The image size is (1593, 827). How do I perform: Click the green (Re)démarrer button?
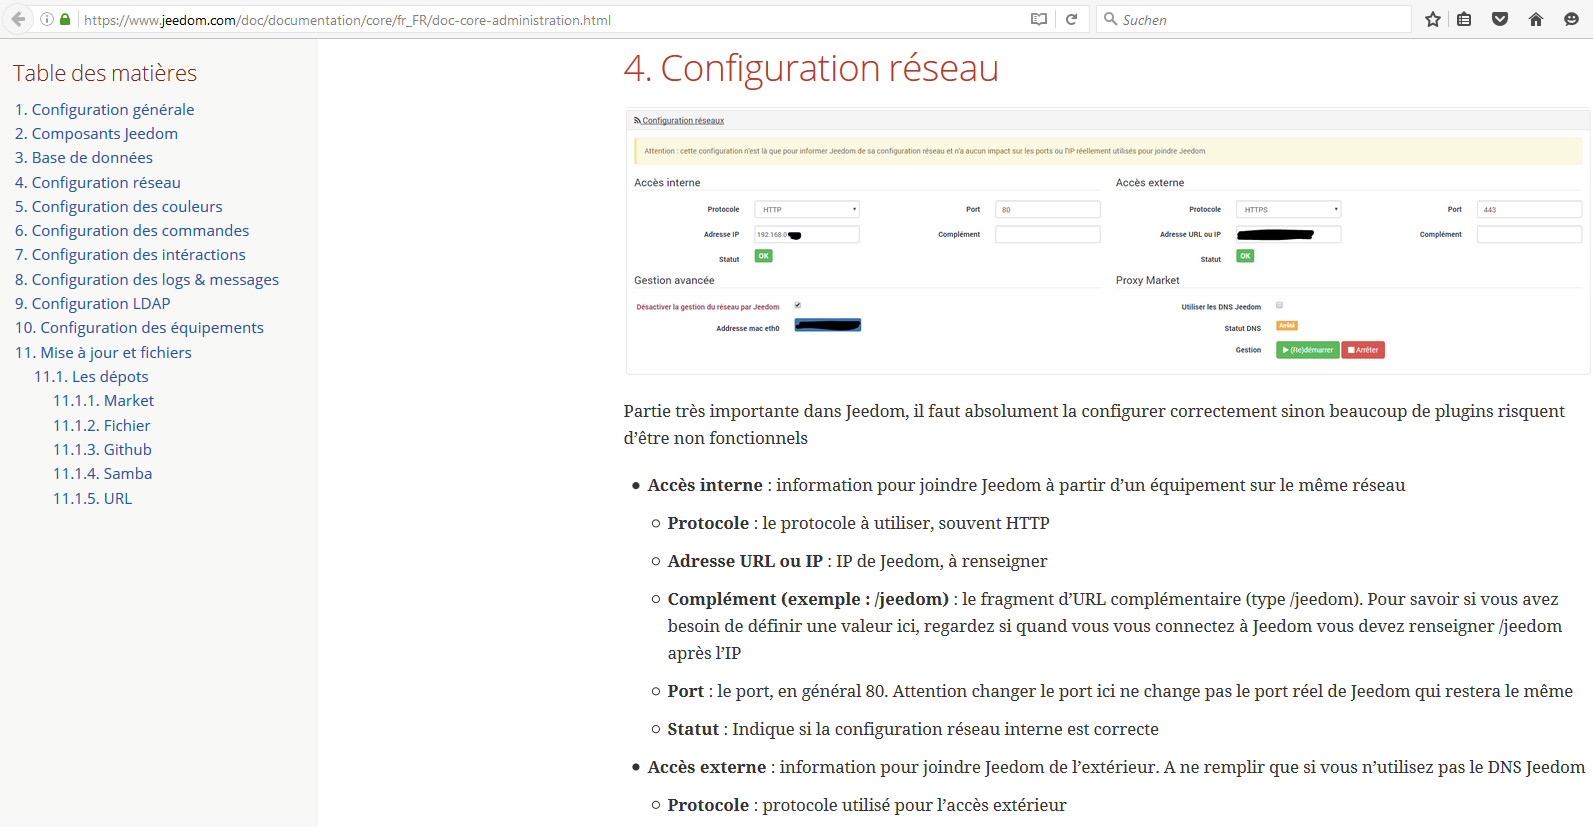[x=1308, y=350]
